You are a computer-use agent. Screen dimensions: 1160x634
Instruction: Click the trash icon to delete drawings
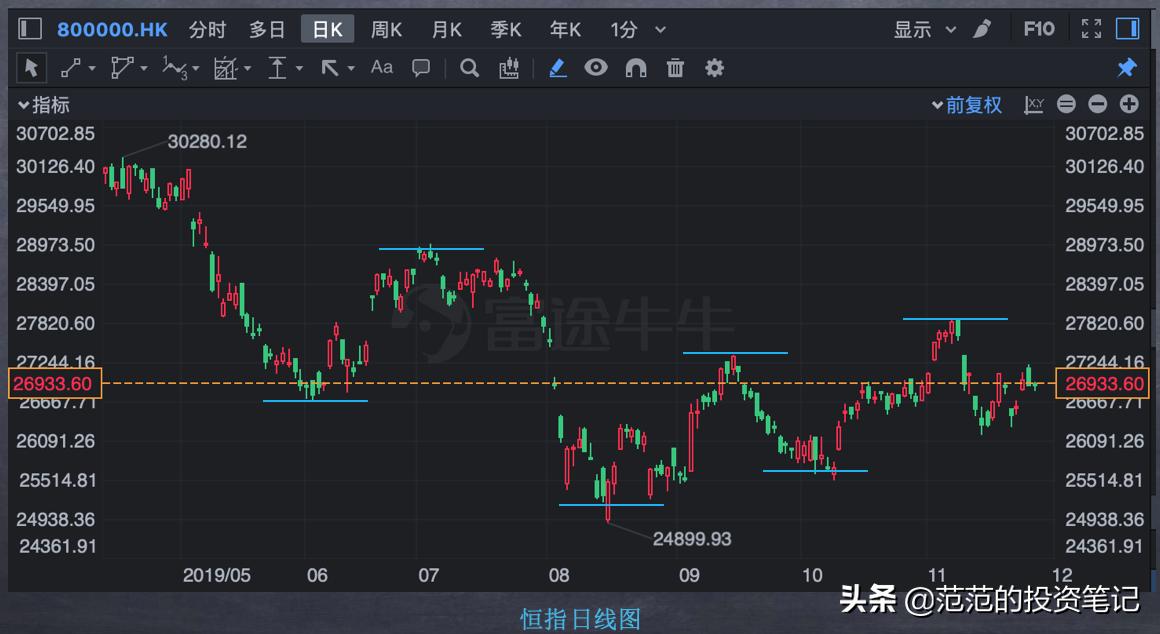pos(675,68)
